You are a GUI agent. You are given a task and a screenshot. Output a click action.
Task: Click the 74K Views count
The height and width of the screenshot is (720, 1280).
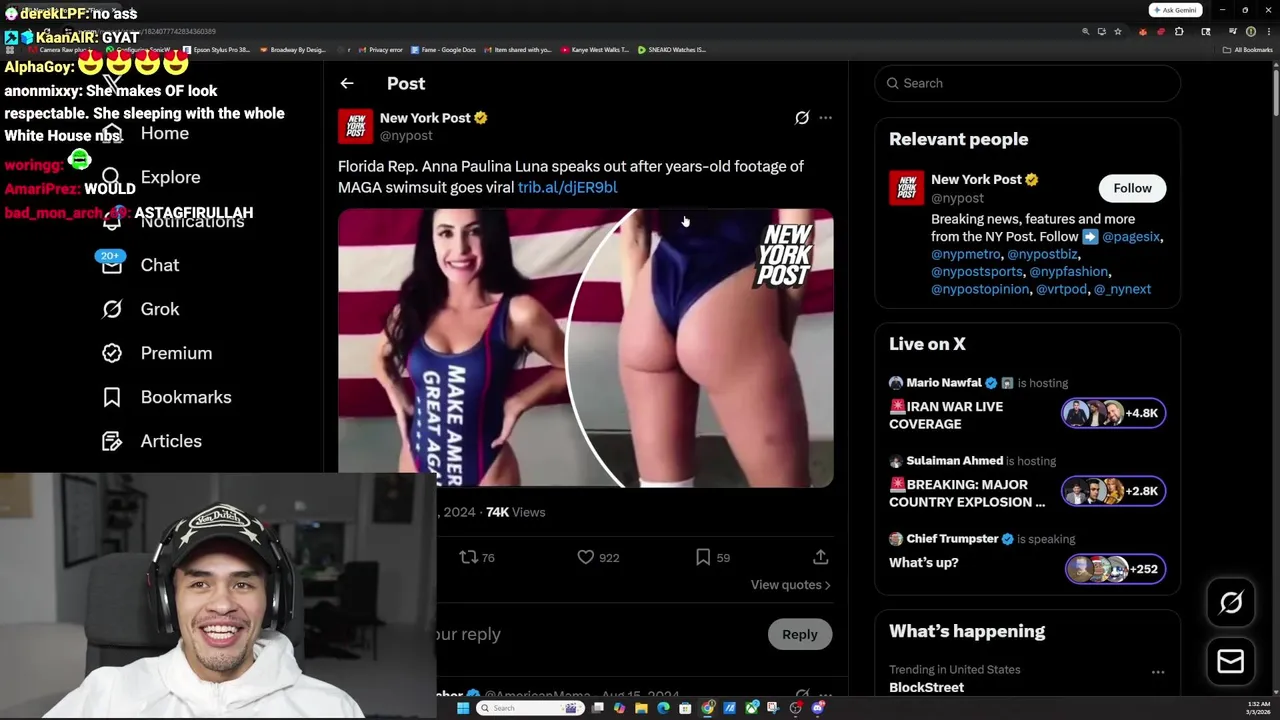[515, 512]
